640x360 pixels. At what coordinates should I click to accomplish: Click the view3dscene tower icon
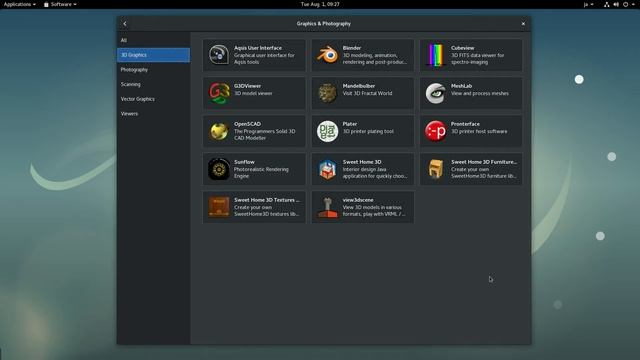[327, 207]
